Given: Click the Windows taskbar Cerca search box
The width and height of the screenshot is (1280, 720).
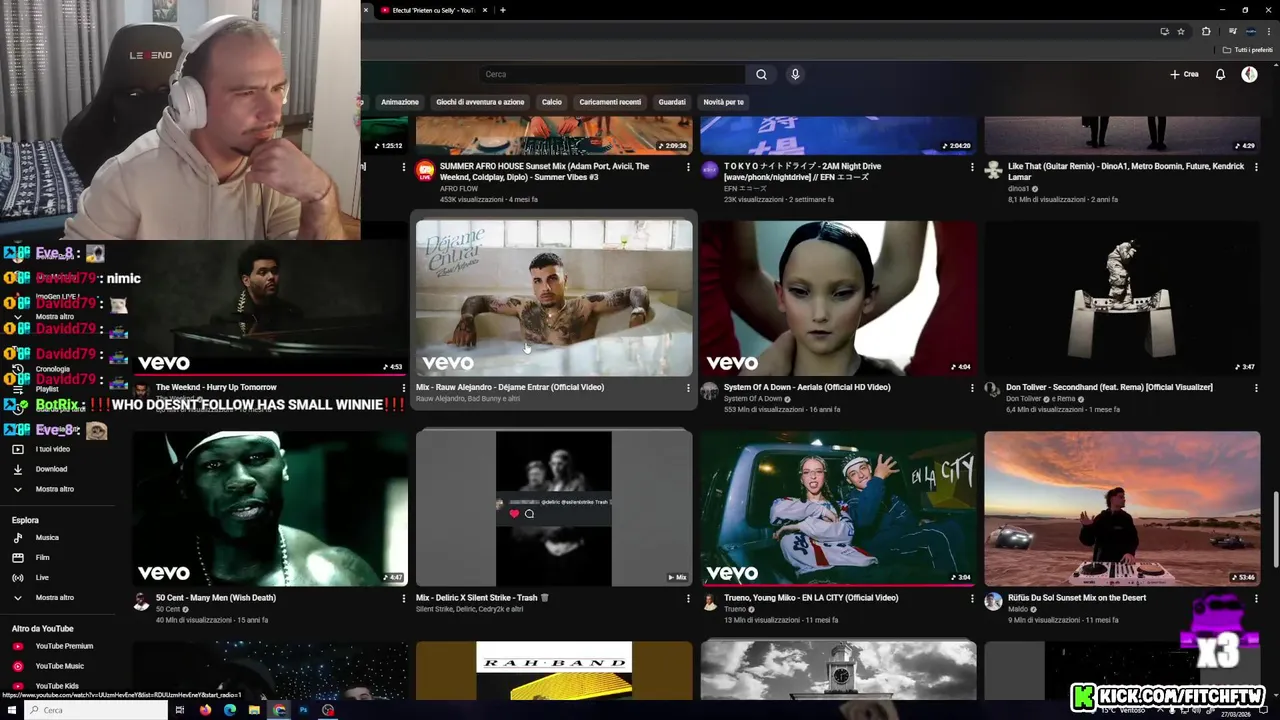Looking at the screenshot, I should pyautogui.click(x=96, y=710).
